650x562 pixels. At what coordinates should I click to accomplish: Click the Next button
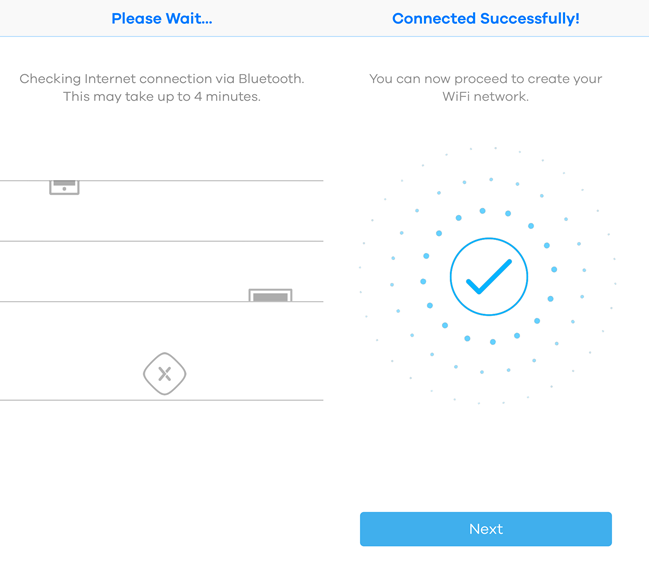[x=485, y=529]
